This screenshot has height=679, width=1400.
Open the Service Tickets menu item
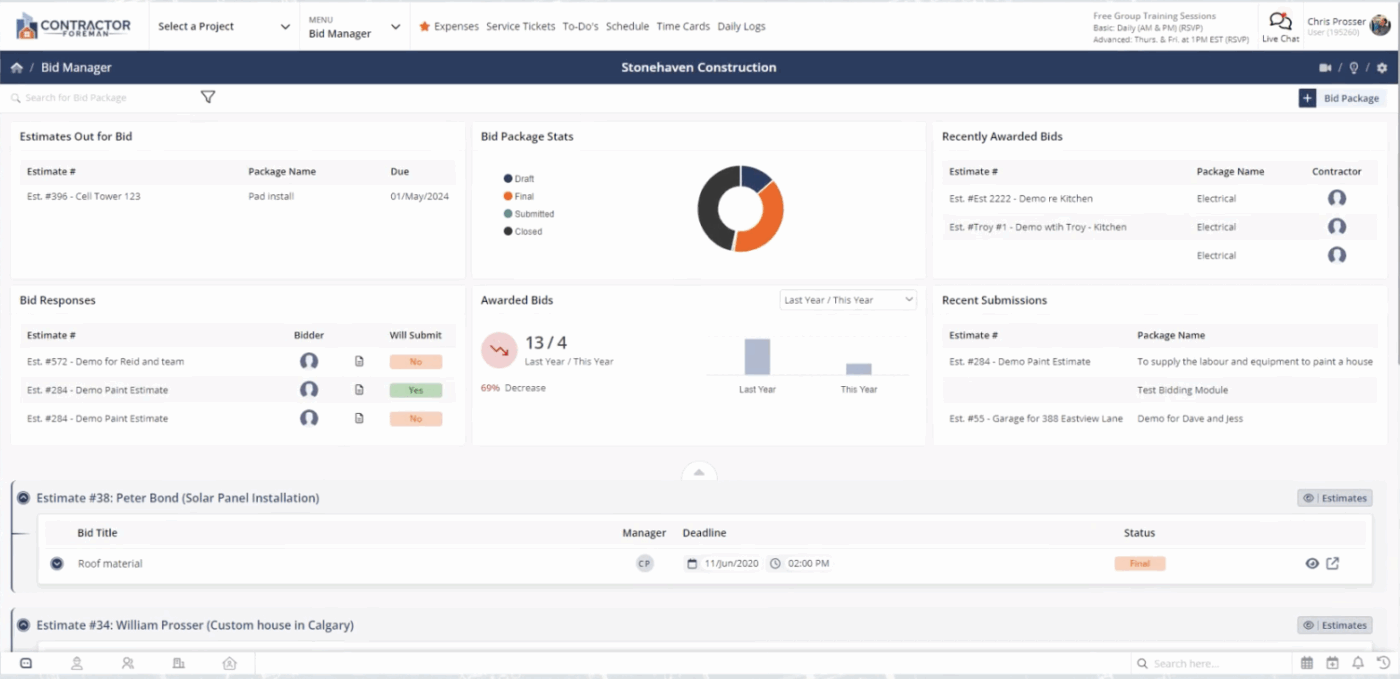520,26
